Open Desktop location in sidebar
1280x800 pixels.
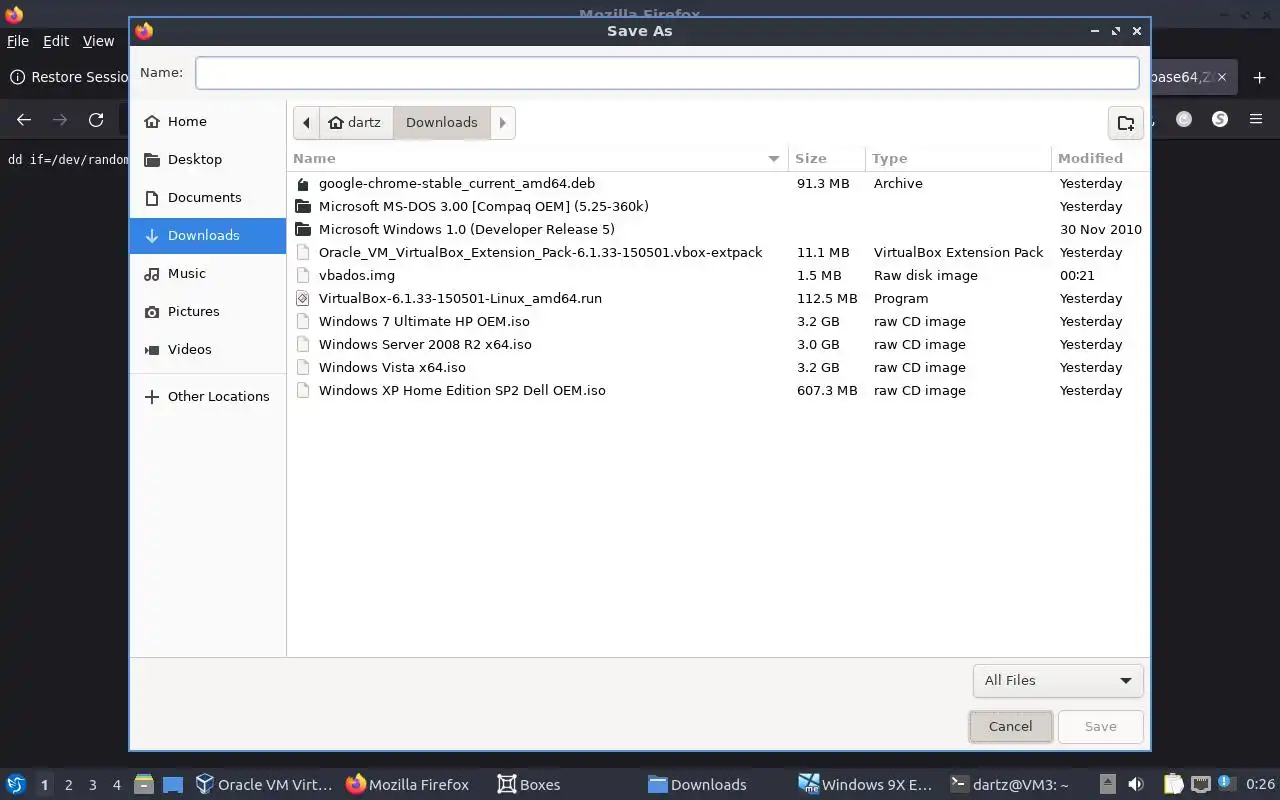click(x=207, y=159)
